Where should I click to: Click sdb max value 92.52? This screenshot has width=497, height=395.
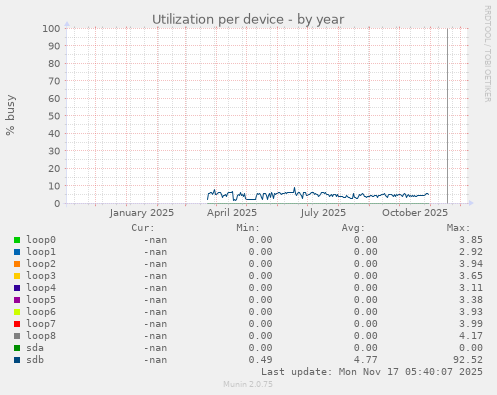tap(468, 360)
